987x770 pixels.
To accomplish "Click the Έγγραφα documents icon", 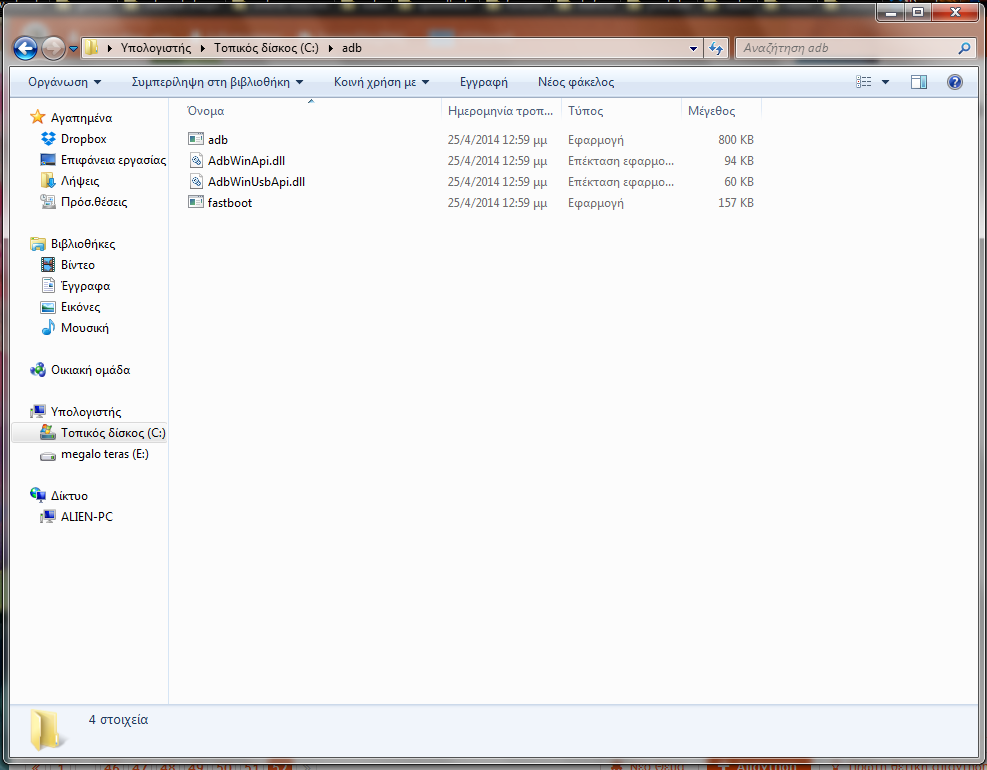I will (x=48, y=285).
